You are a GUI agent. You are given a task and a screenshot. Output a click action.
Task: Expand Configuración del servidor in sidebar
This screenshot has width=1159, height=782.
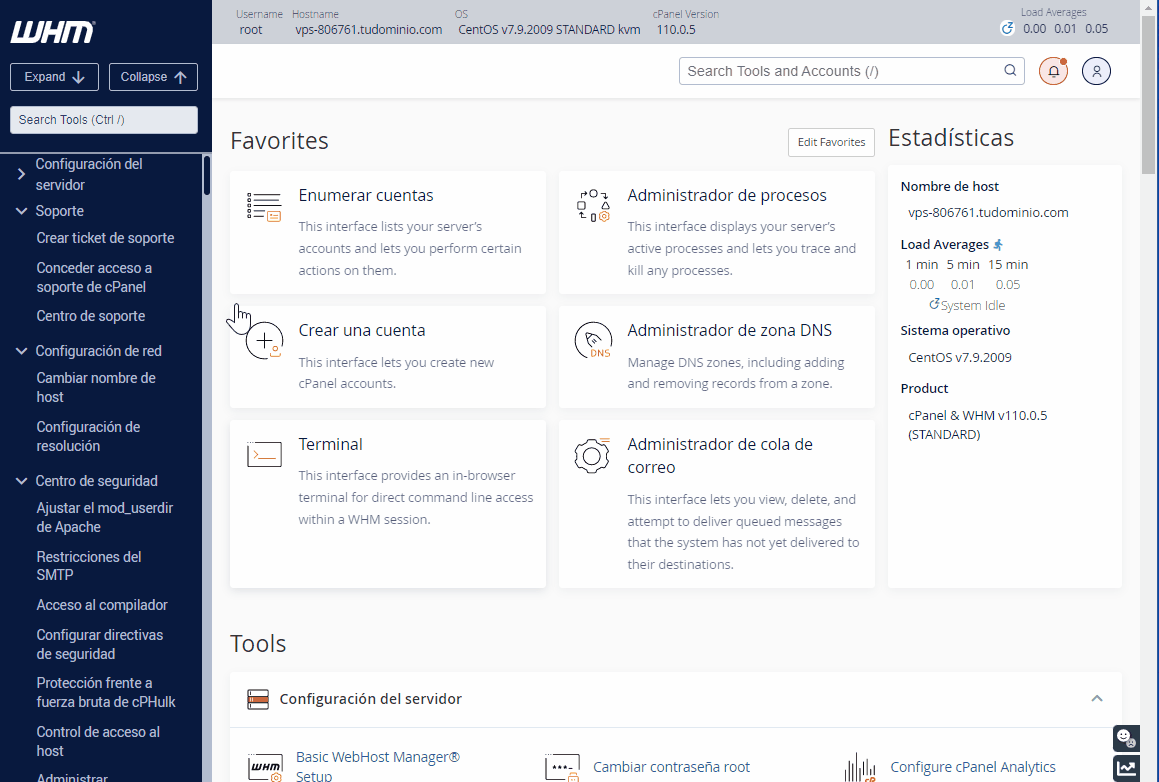coord(21,174)
